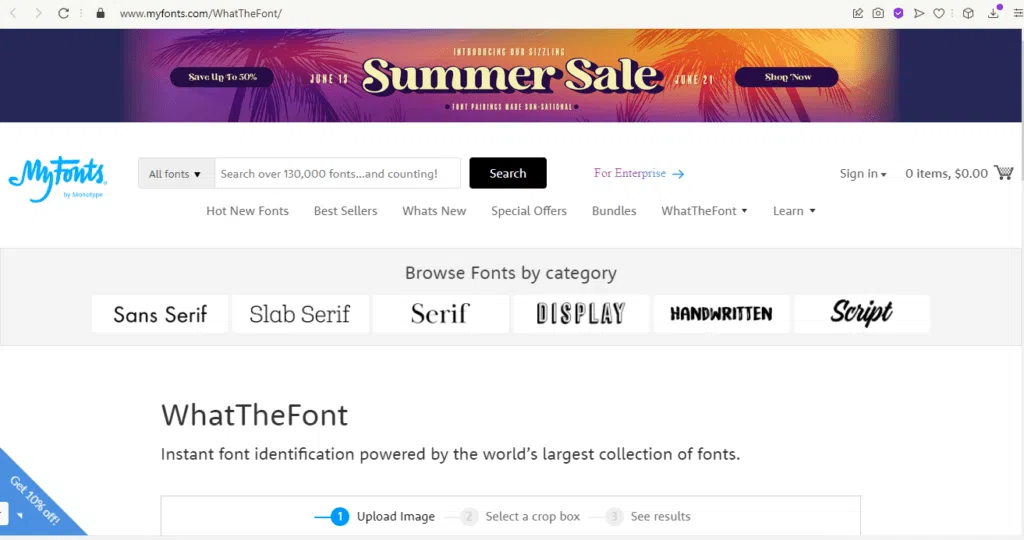1024x540 pixels.
Task: Click the heart bookmark icon
Action: tap(939, 14)
